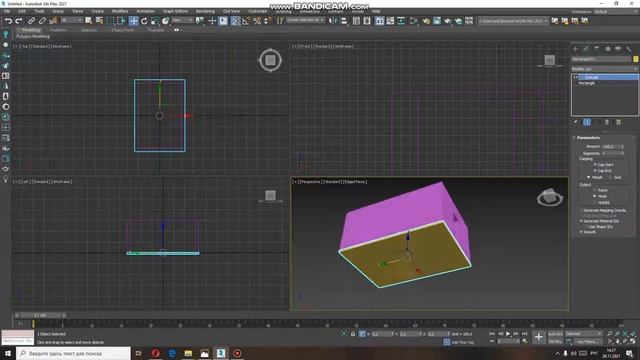Click the Windows taskbar search box
The height and width of the screenshot is (360, 640).
pos(73,353)
